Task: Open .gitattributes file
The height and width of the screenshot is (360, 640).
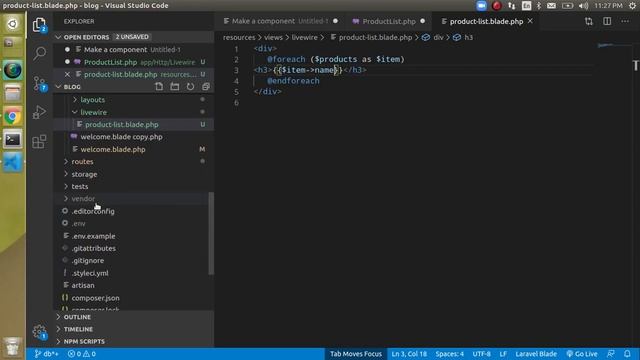Action: click(93, 249)
